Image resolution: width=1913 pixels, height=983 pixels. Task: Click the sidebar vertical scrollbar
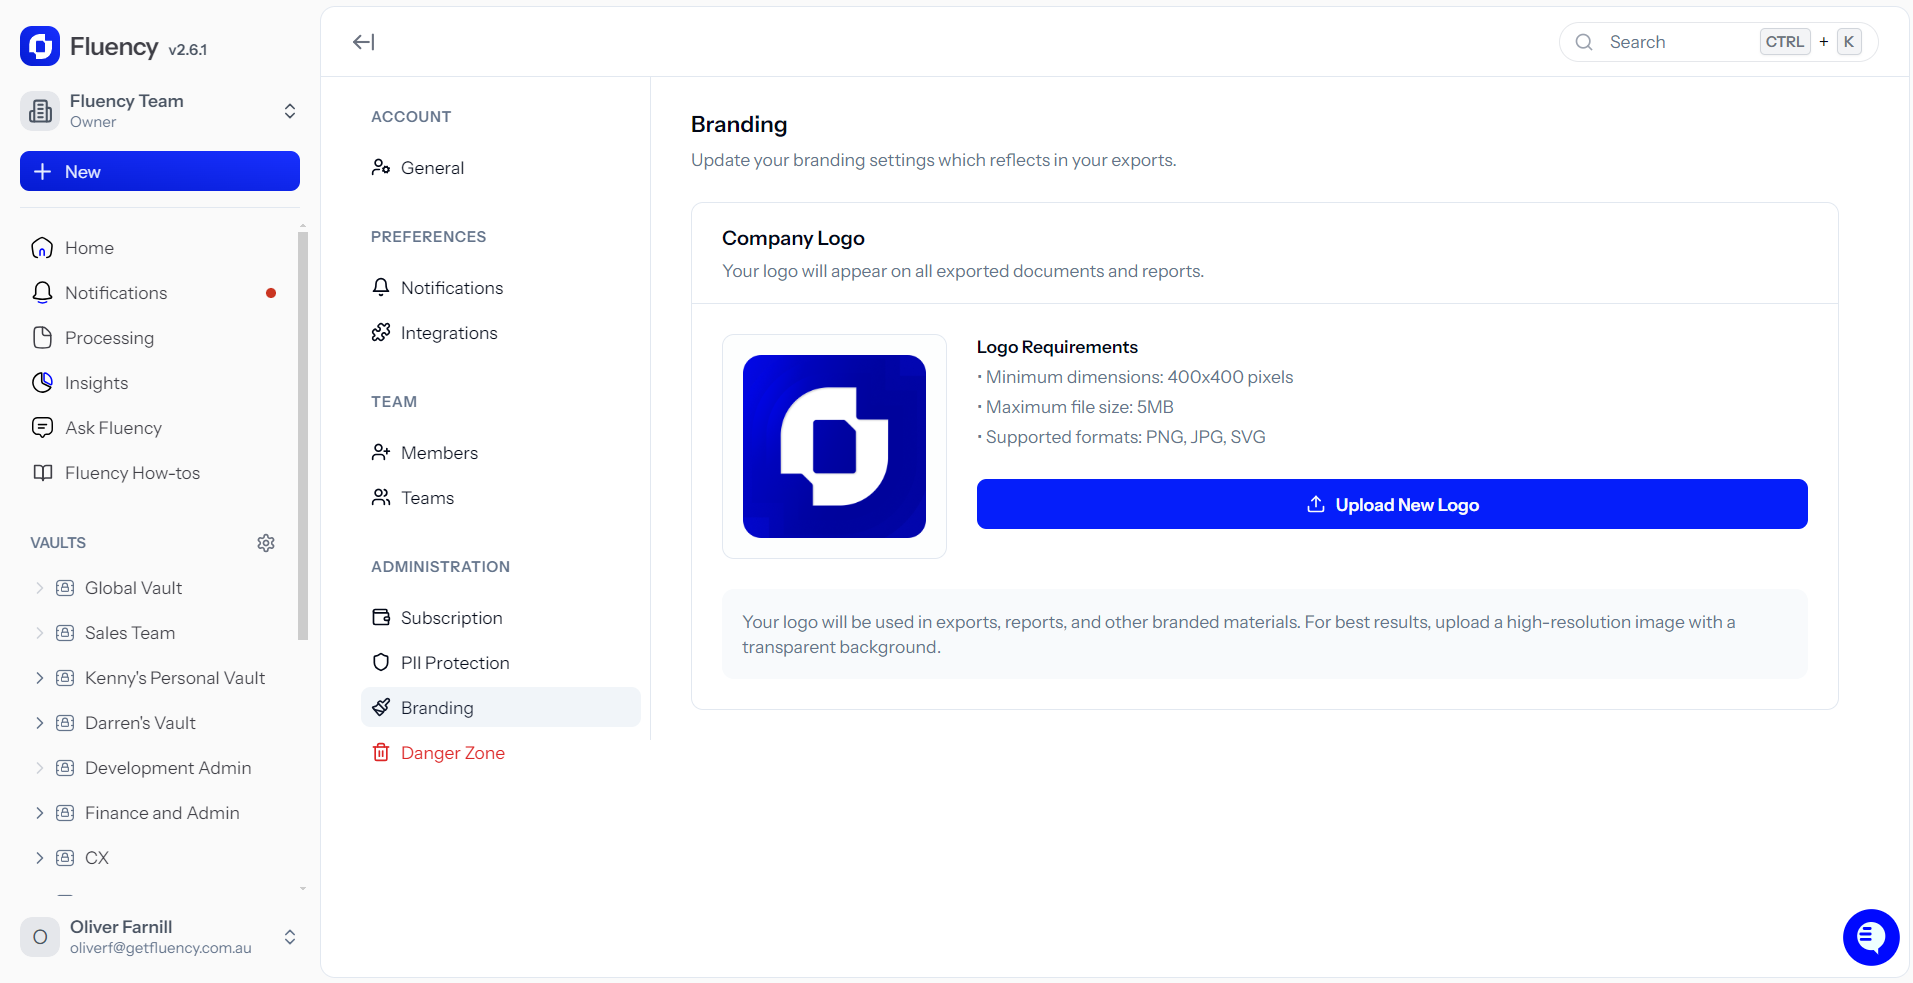coord(303,435)
